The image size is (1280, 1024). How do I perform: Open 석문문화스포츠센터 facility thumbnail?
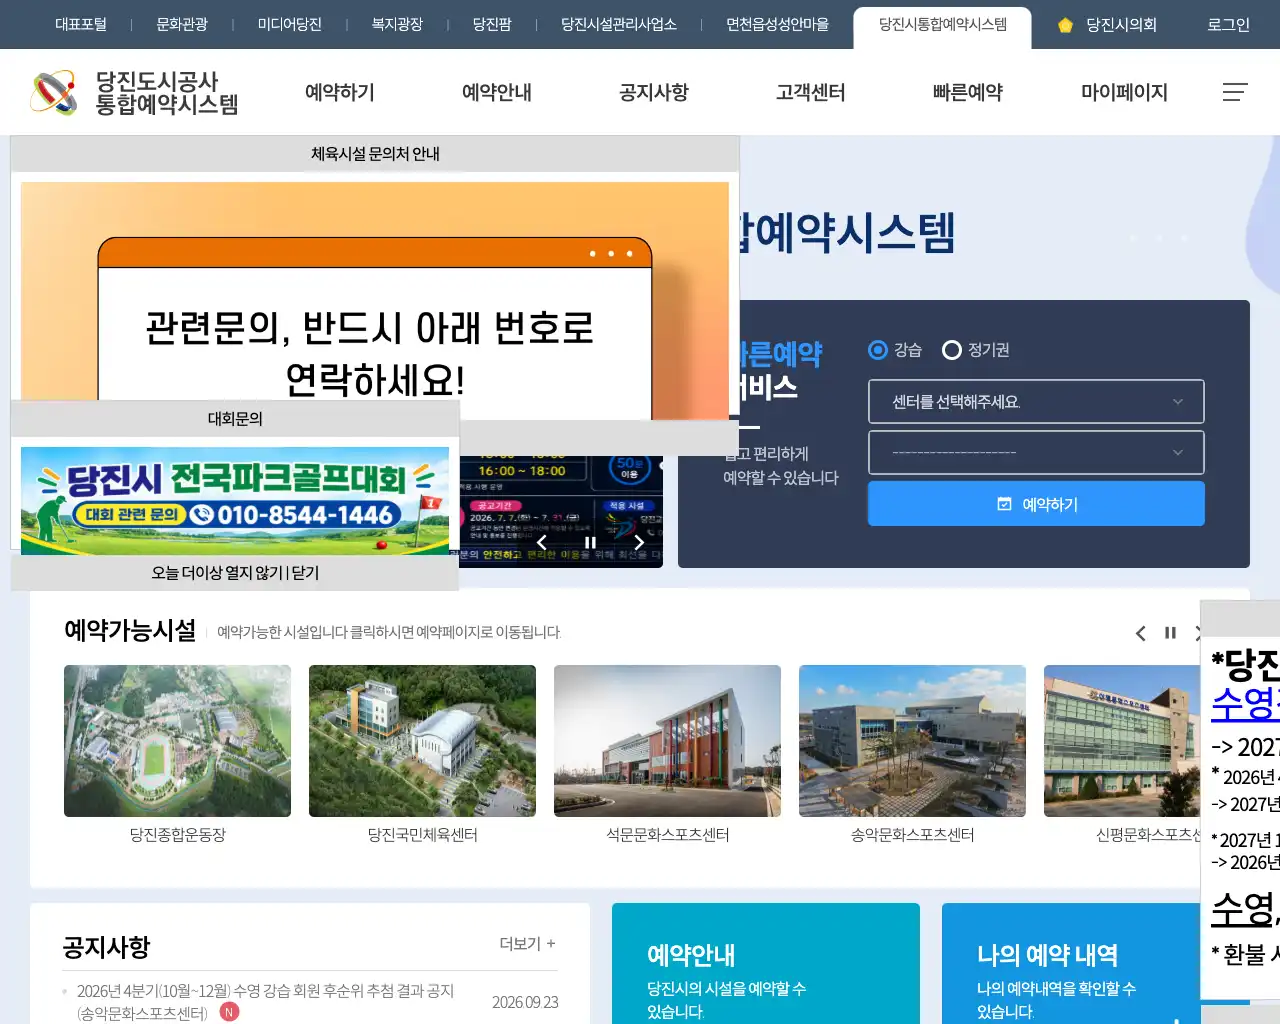point(668,741)
